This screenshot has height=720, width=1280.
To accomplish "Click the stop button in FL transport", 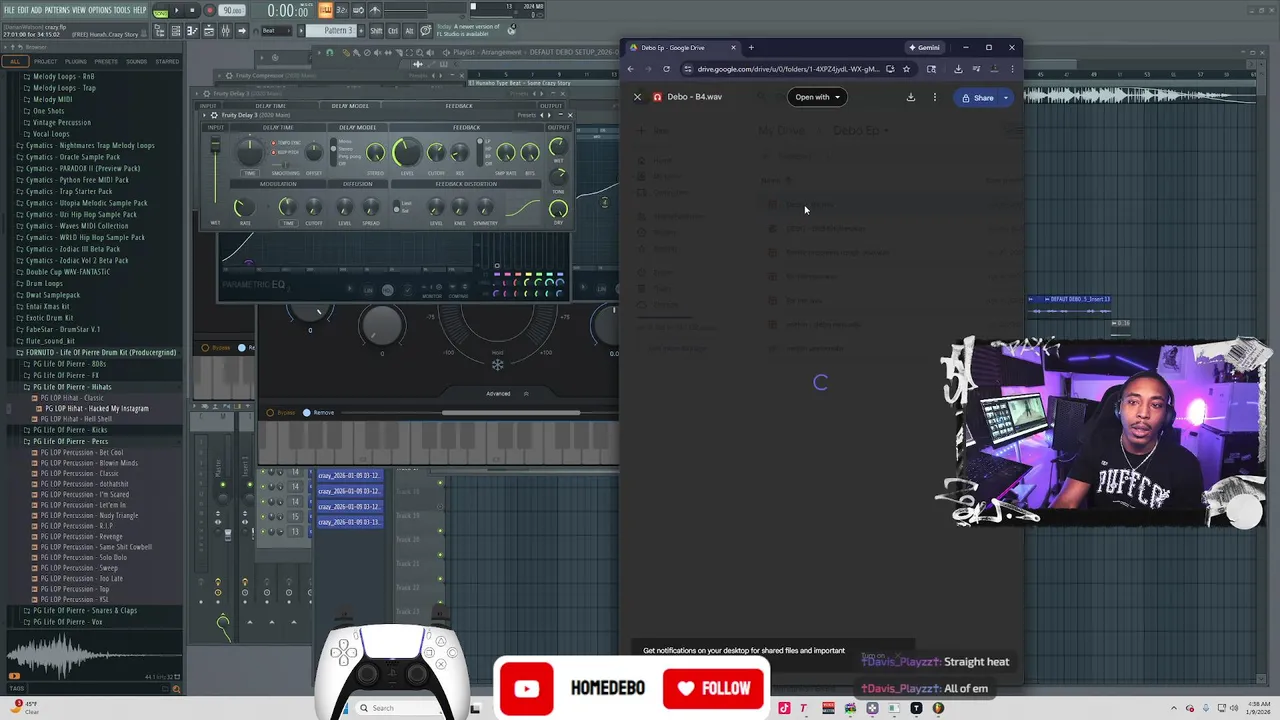I will pos(192,10).
